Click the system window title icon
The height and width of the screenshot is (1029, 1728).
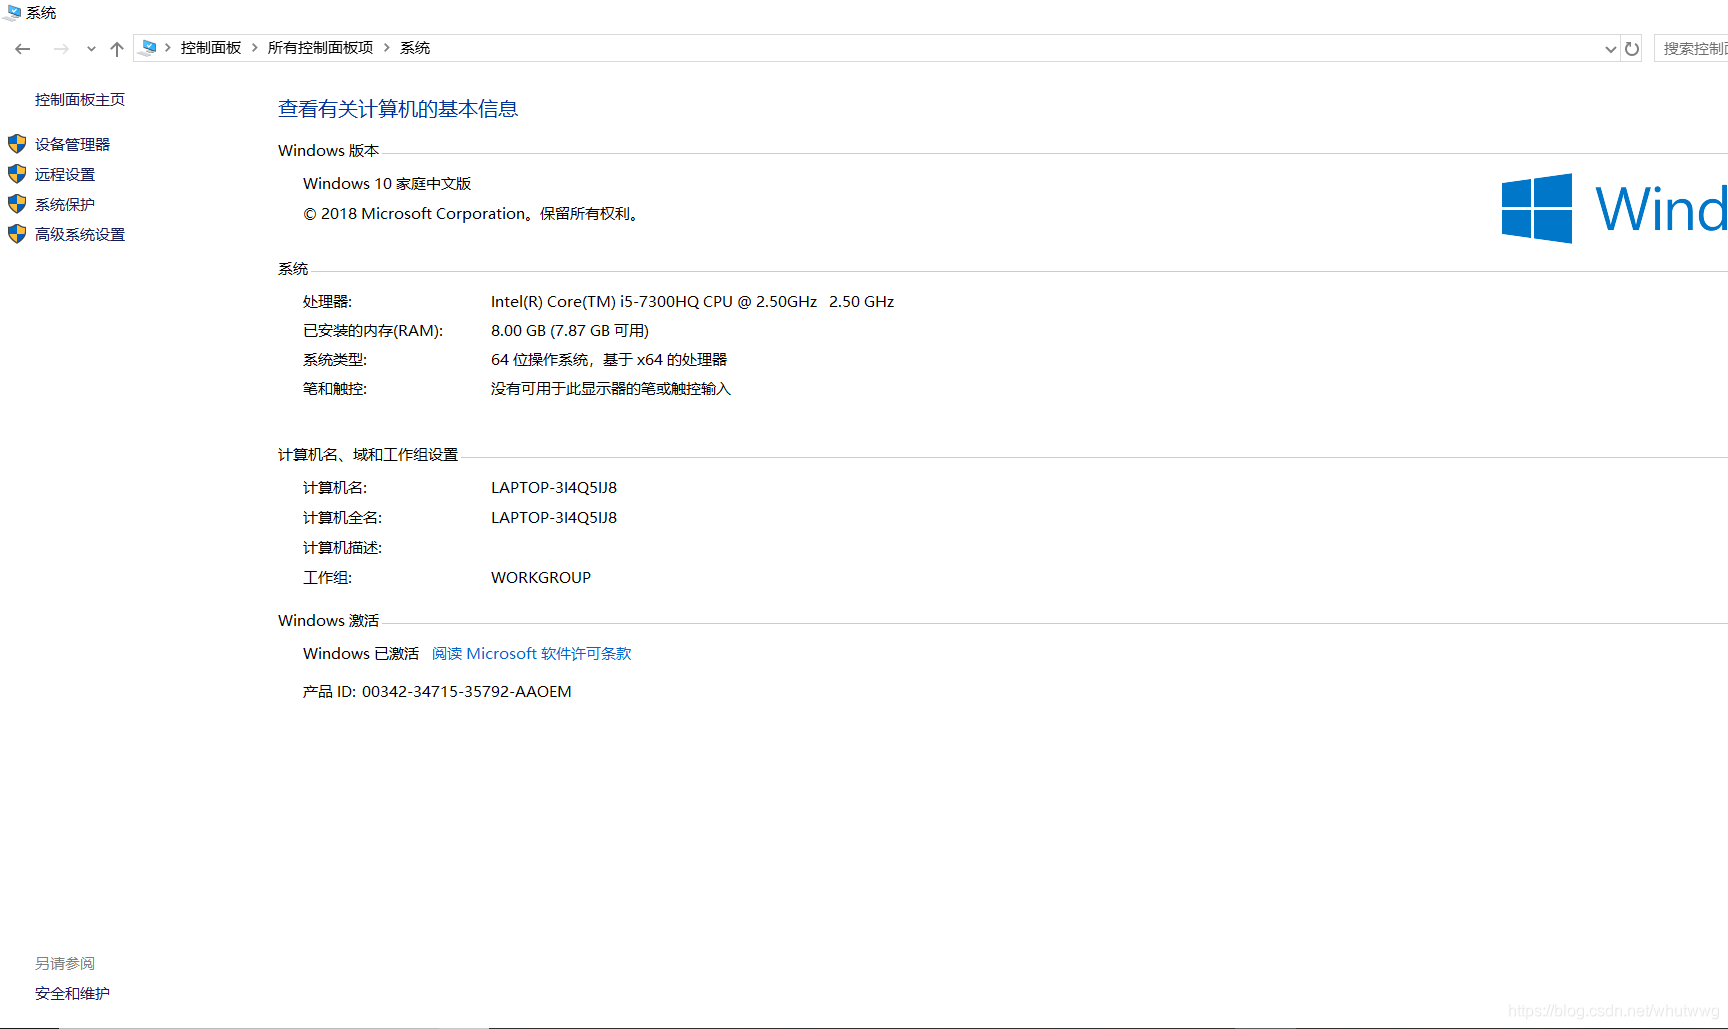tap(12, 13)
